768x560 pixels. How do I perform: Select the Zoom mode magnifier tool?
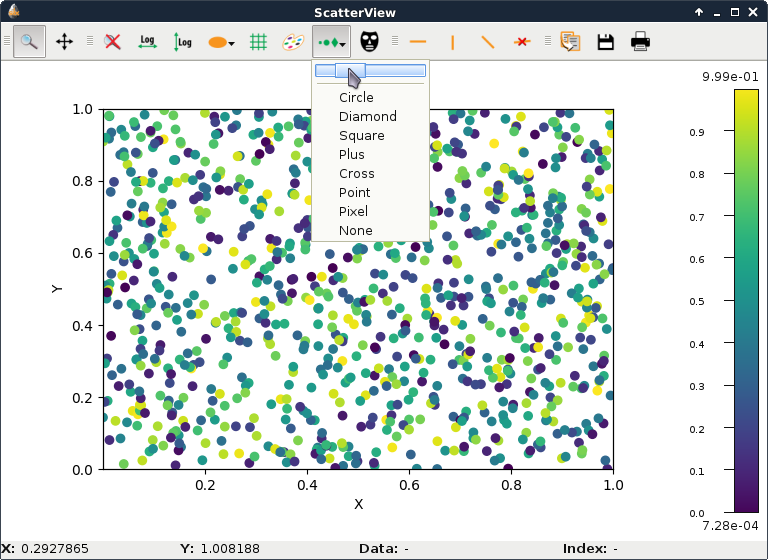[x=30, y=42]
